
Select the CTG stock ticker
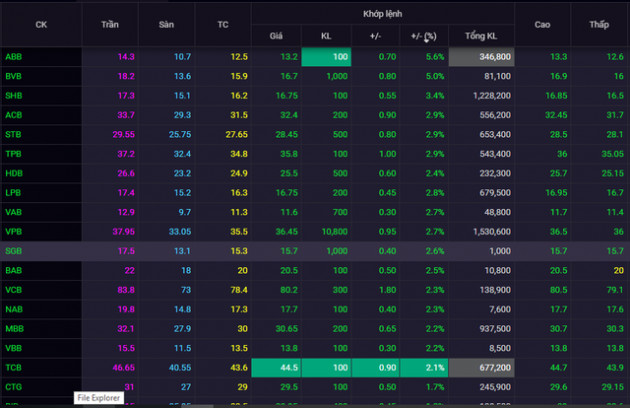click(x=13, y=387)
